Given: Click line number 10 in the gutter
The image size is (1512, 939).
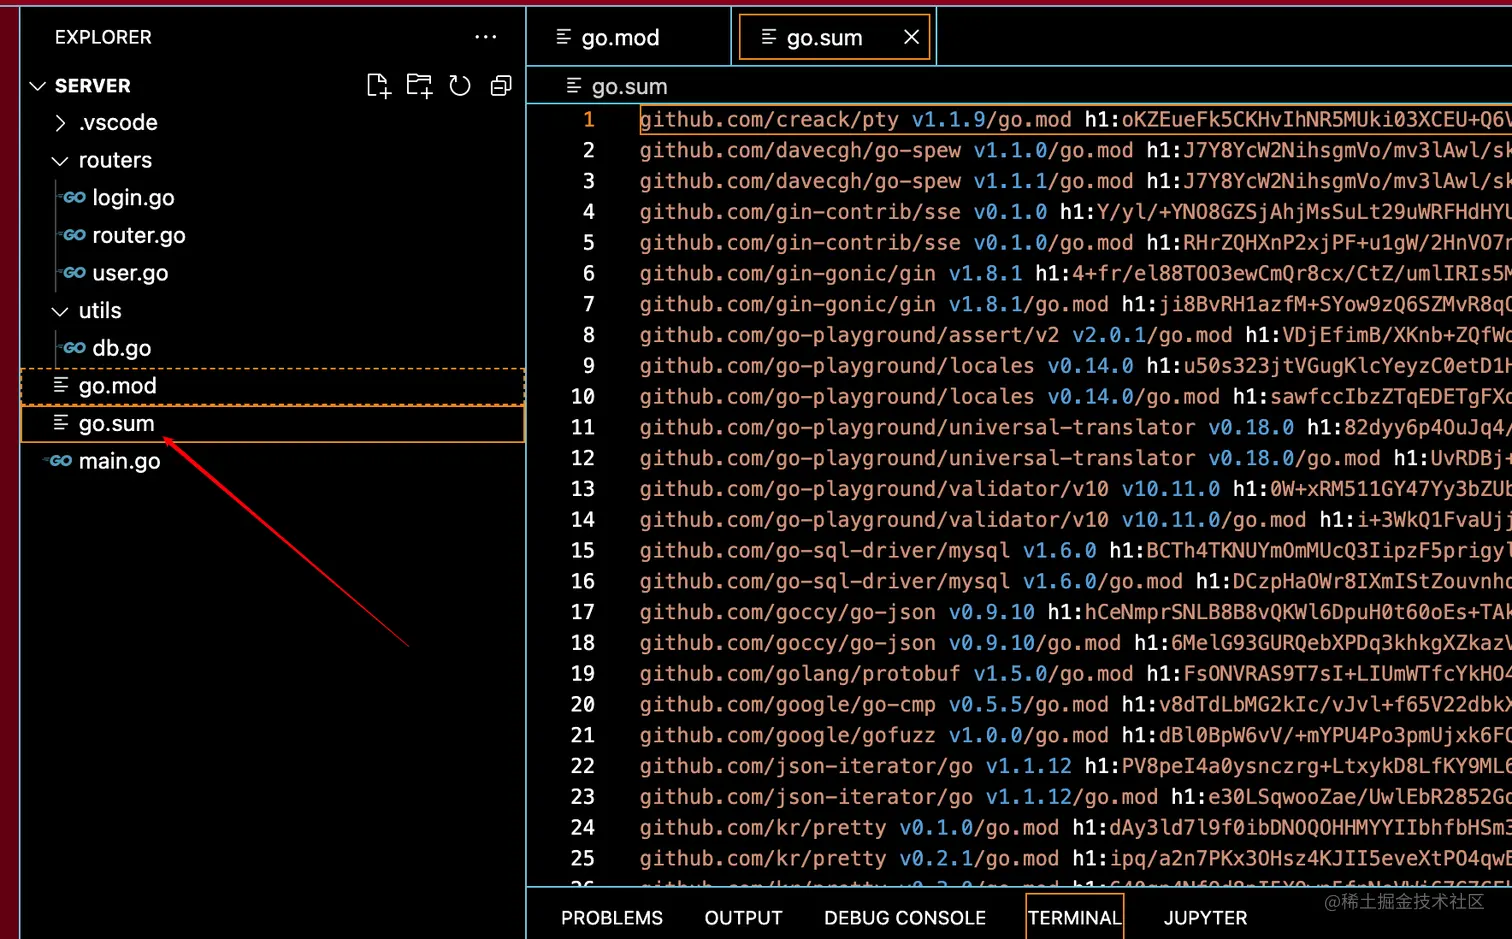Looking at the screenshot, I should coord(583,397).
